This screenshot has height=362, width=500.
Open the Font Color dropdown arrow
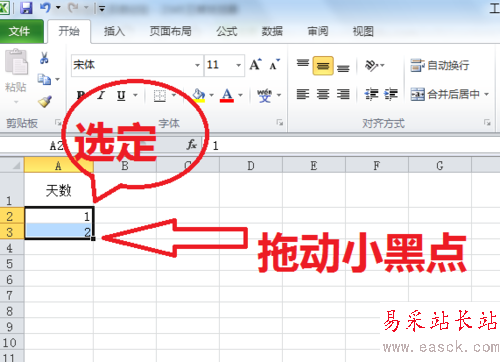point(240,95)
